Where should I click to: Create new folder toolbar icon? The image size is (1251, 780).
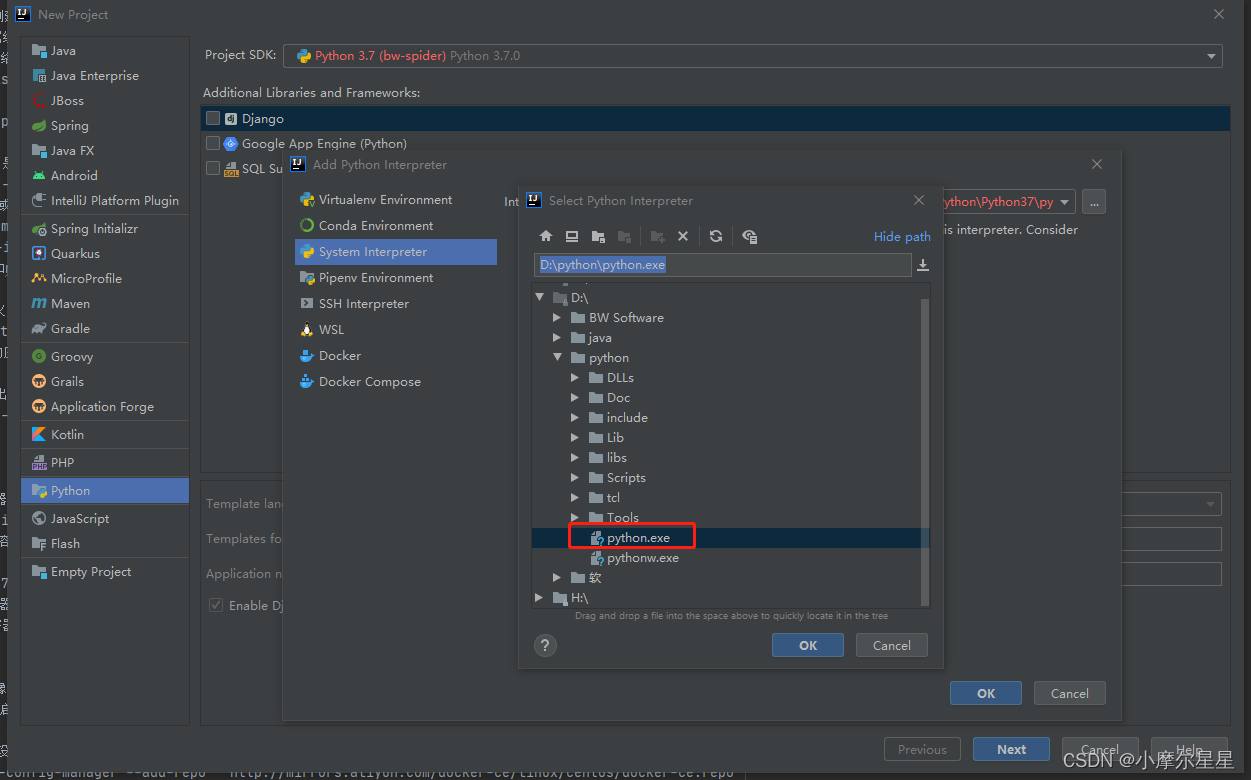(657, 236)
